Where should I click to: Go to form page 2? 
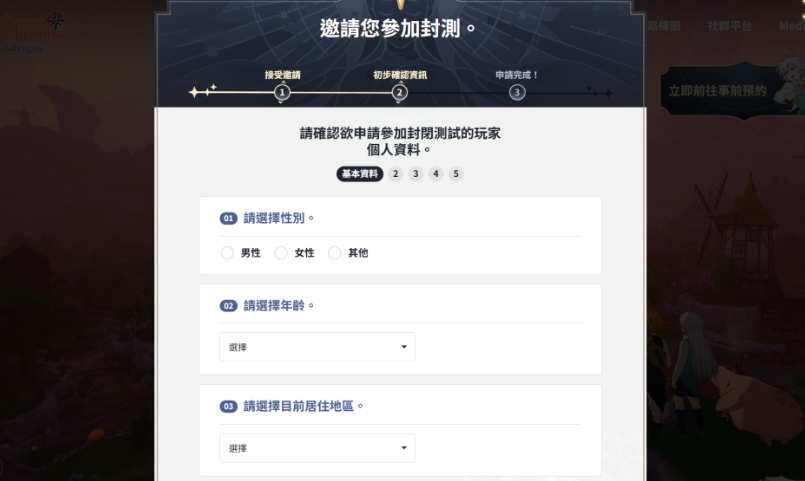(x=395, y=174)
